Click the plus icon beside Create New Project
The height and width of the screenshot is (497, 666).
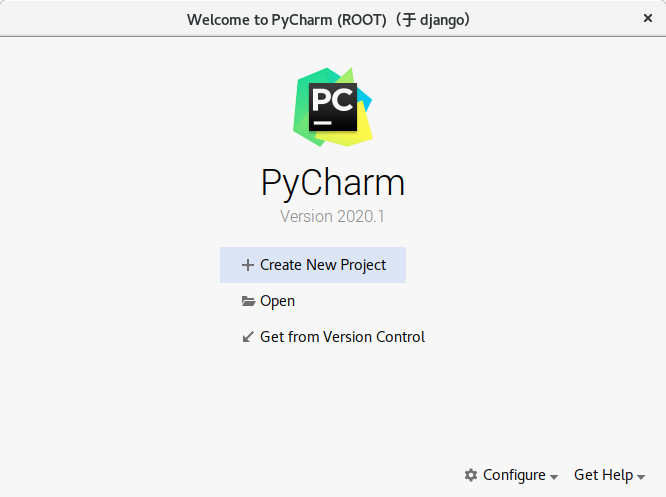click(x=248, y=265)
